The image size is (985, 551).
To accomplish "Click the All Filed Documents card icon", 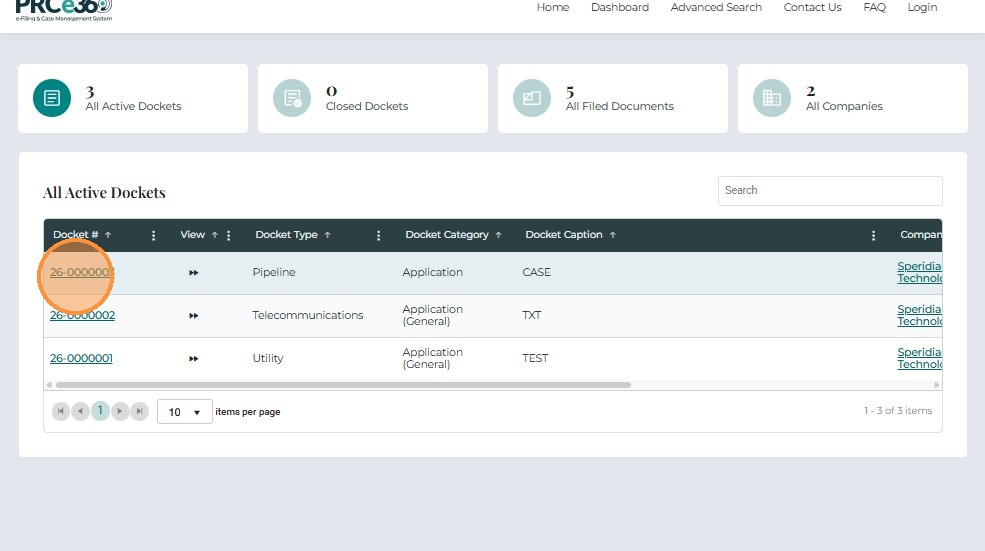I will pyautogui.click(x=532, y=98).
